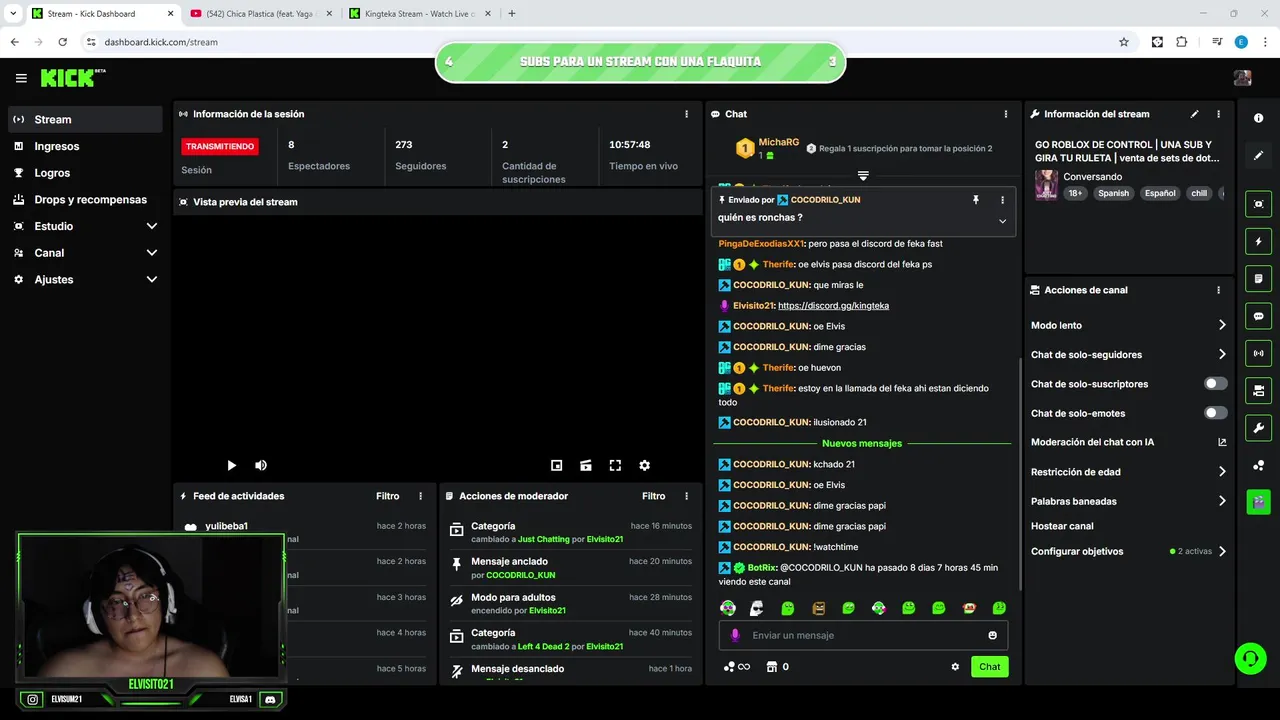Switch to the Chica Plastica YouTube tab

[261, 14]
